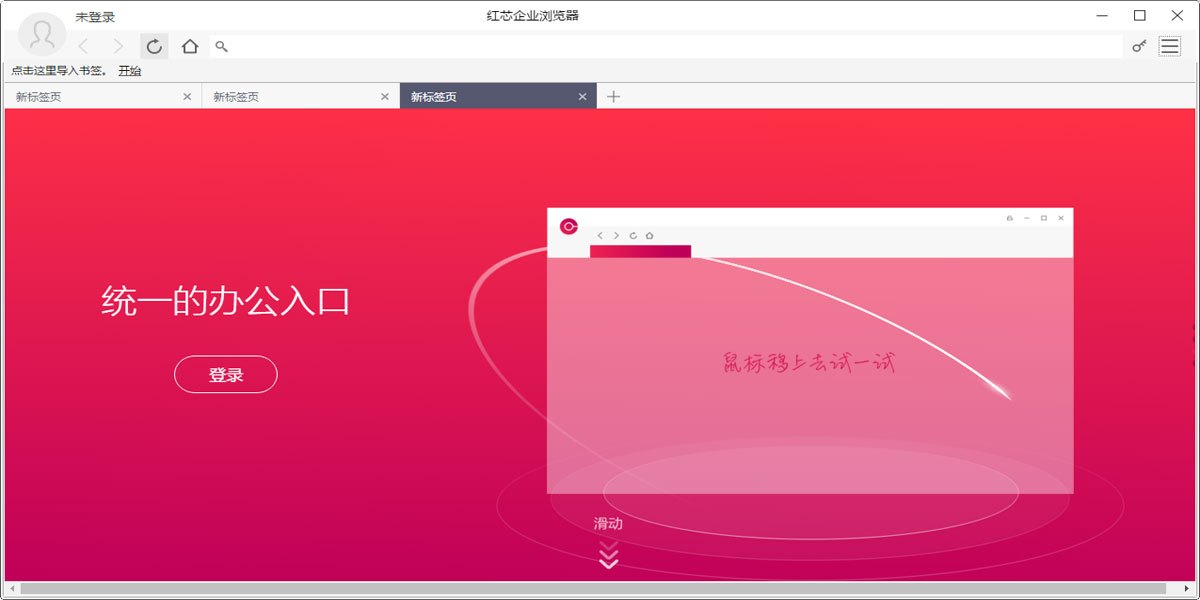This screenshot has width=1200, height=600.
Task: Open the home page via home icon
Action: (x=189, y=46)
